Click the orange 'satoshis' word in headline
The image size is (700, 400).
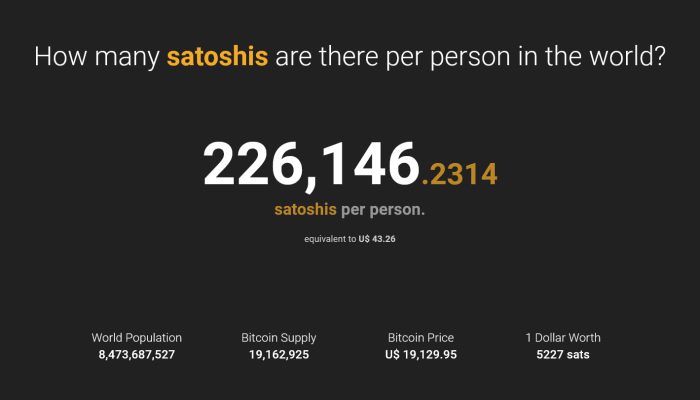[x=217, y=57]
